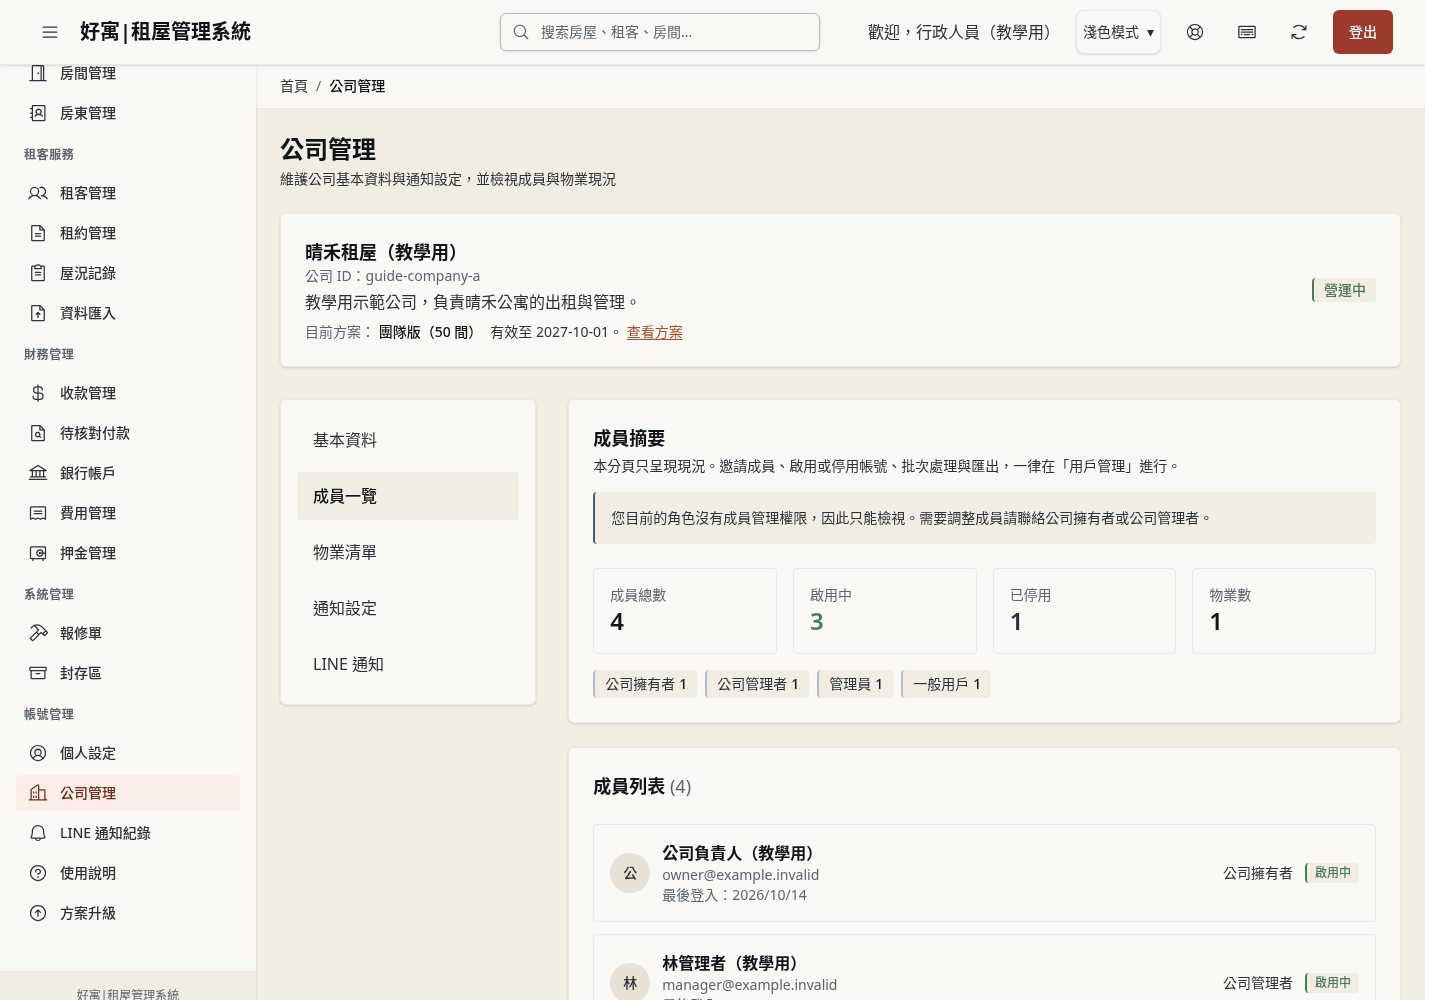This screenshot has height=1000, width=1440.
Task: Open 報修單 hammer icon
Action: tap(38, 633)
